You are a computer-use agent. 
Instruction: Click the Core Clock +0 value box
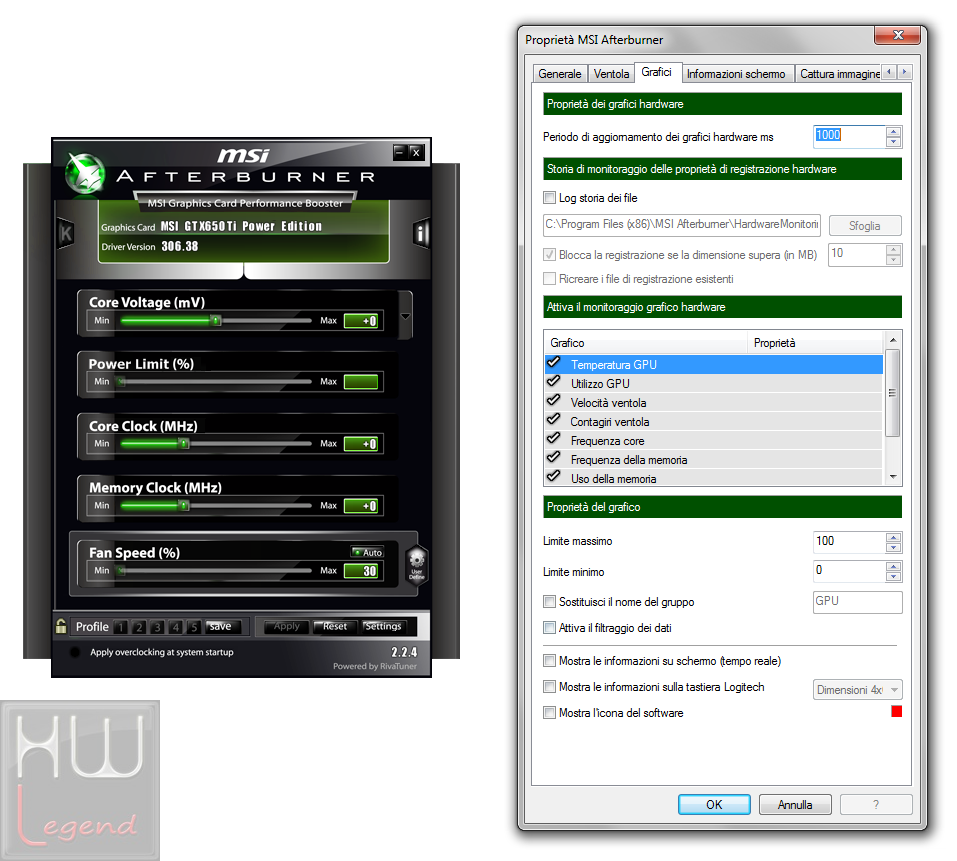coord(361,444)
